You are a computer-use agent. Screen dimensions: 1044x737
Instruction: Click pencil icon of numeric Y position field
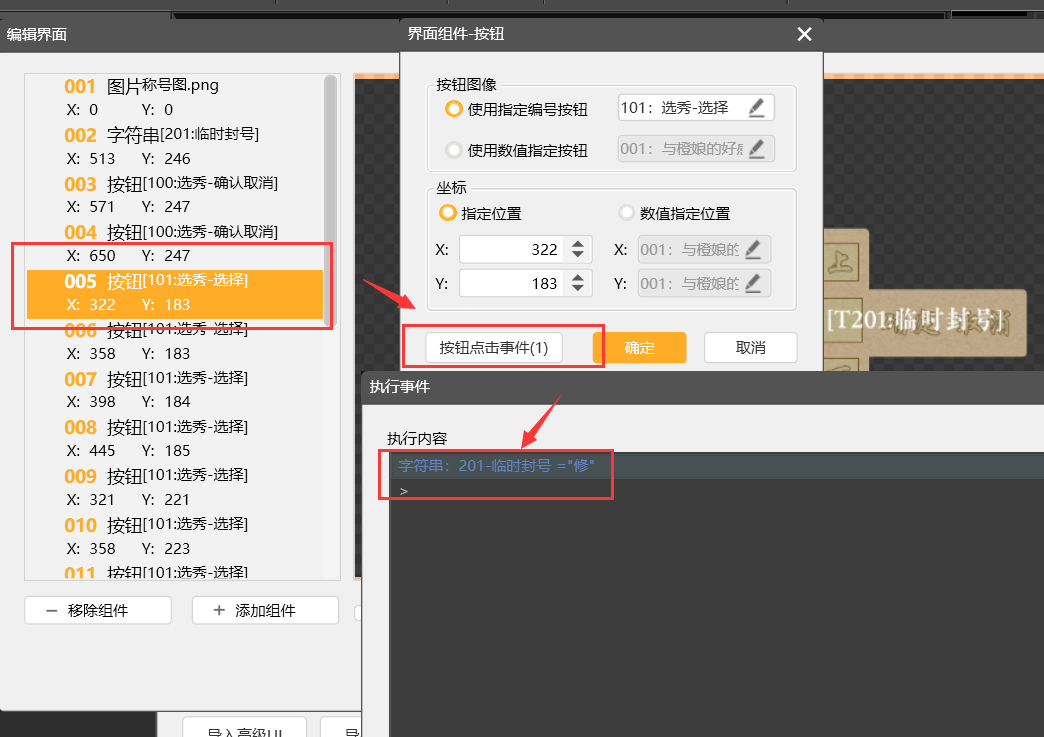[755, 283]
